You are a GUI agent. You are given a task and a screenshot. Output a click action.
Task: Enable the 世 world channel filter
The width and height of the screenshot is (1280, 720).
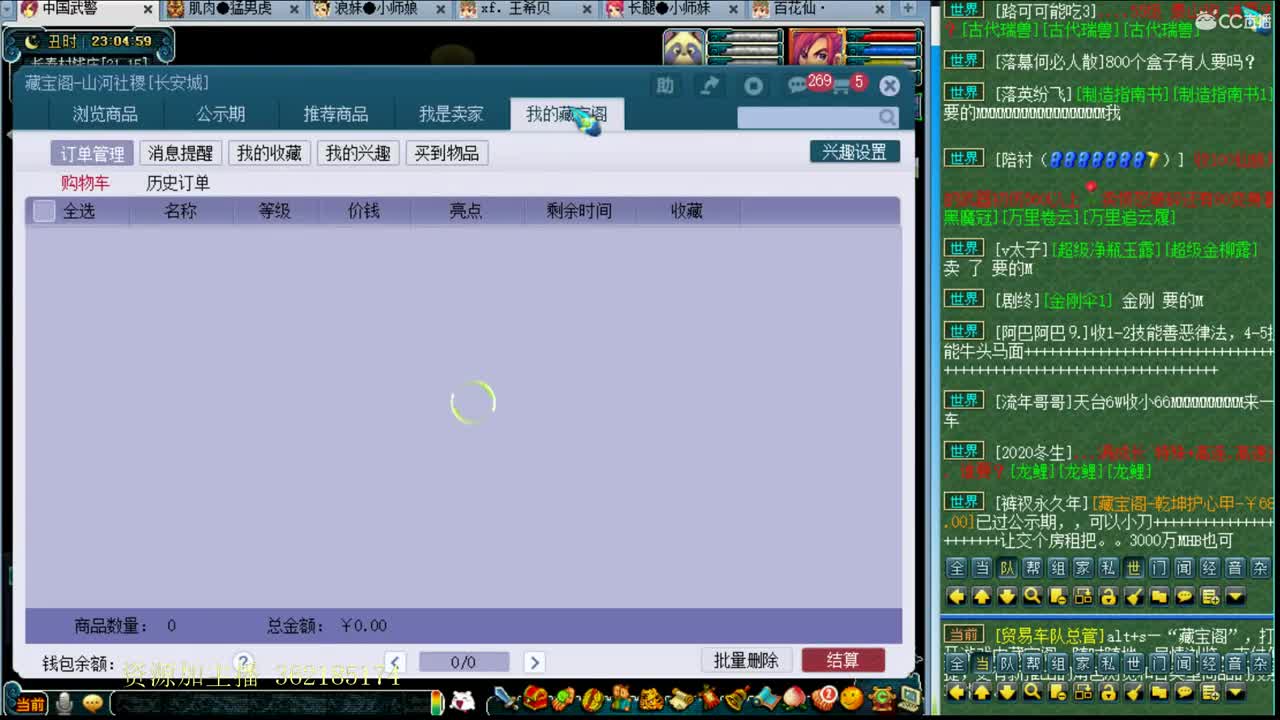(1133, 566)
